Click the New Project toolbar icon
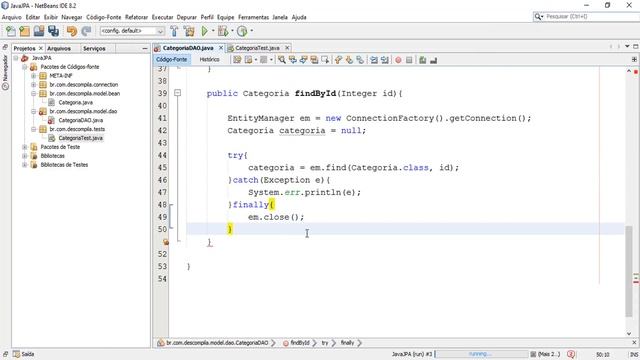This screenshot has width=640, height=360. (x=24, y=31)
